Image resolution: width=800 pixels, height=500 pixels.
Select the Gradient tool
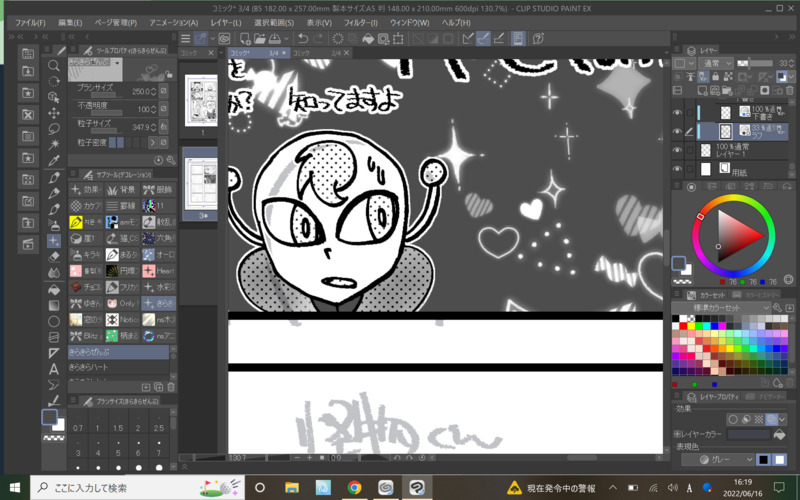(x=54, y=305)
